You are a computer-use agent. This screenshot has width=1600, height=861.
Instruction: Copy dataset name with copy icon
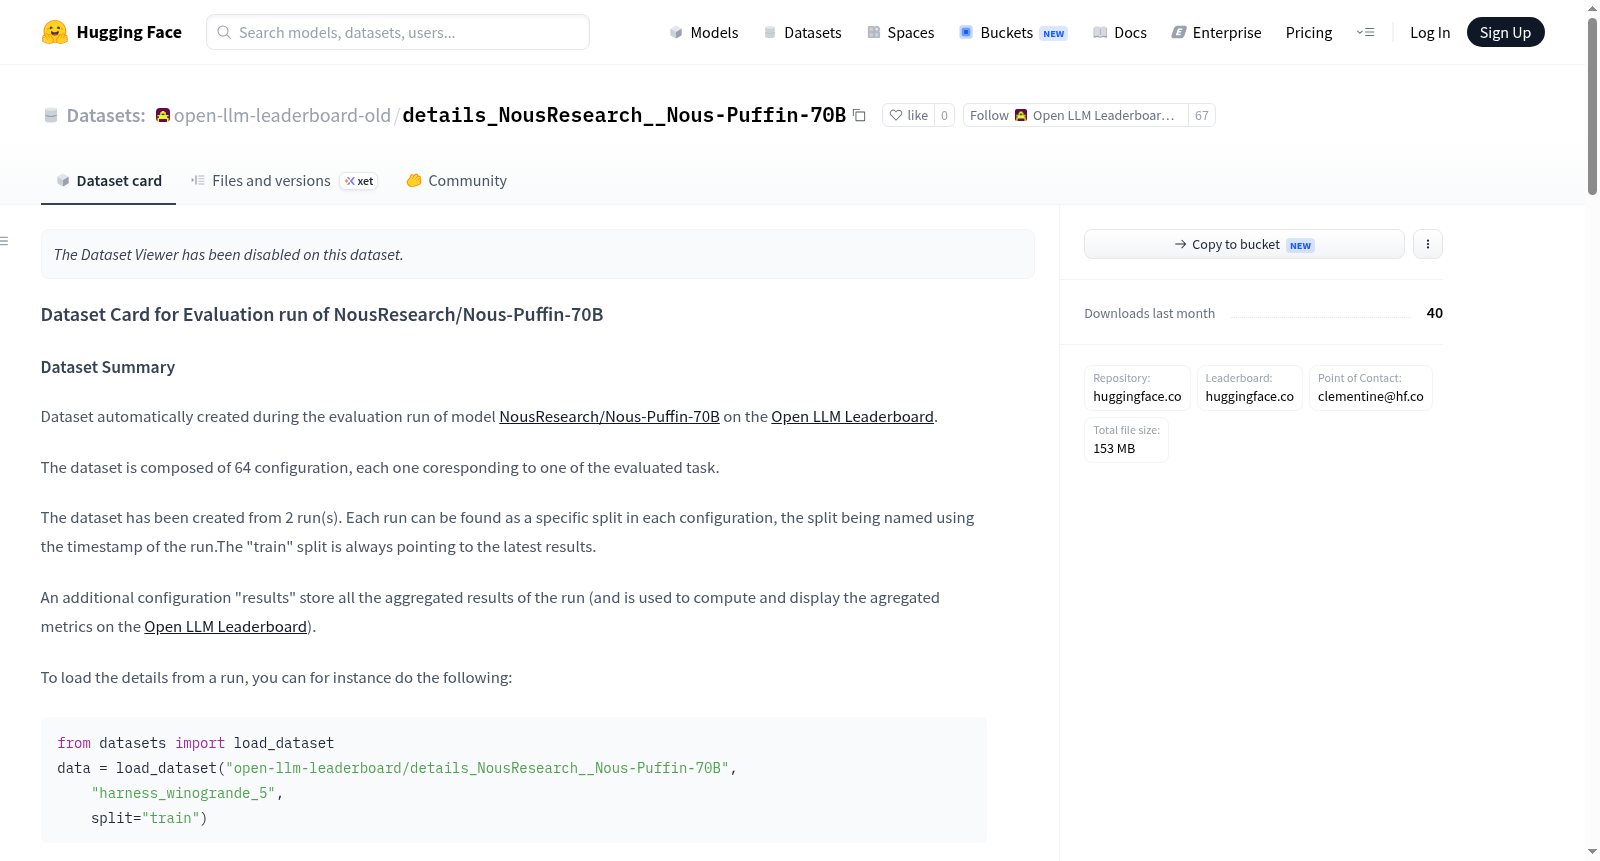859,115
